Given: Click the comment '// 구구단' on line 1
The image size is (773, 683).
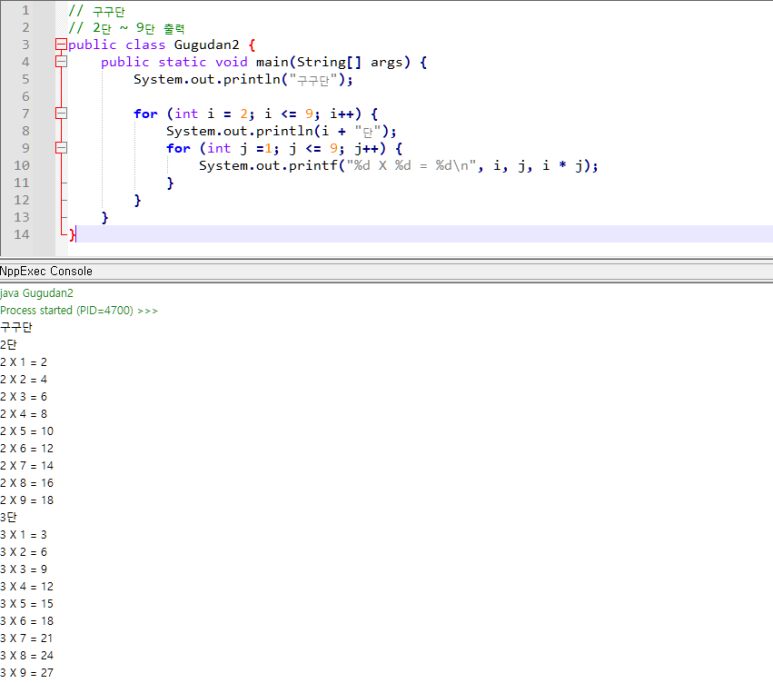Looking at the screenshot, I should [x=97, y=11].
